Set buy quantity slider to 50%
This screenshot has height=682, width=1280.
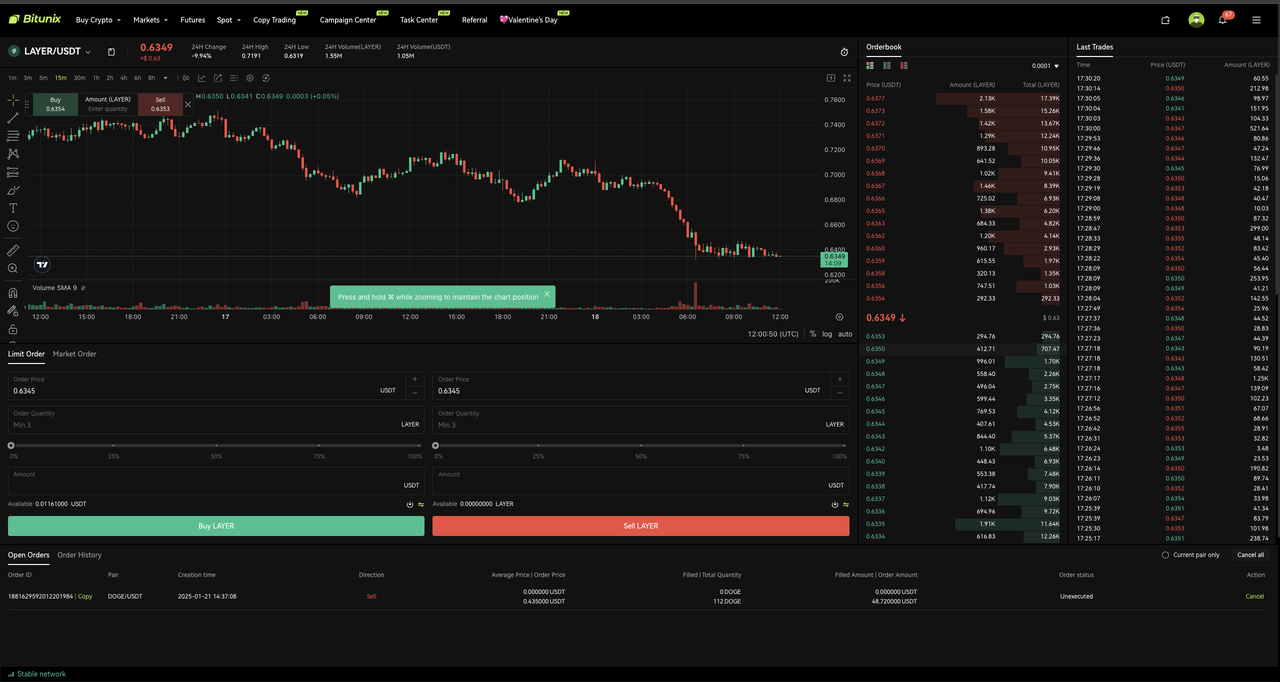tap(215, 445)
